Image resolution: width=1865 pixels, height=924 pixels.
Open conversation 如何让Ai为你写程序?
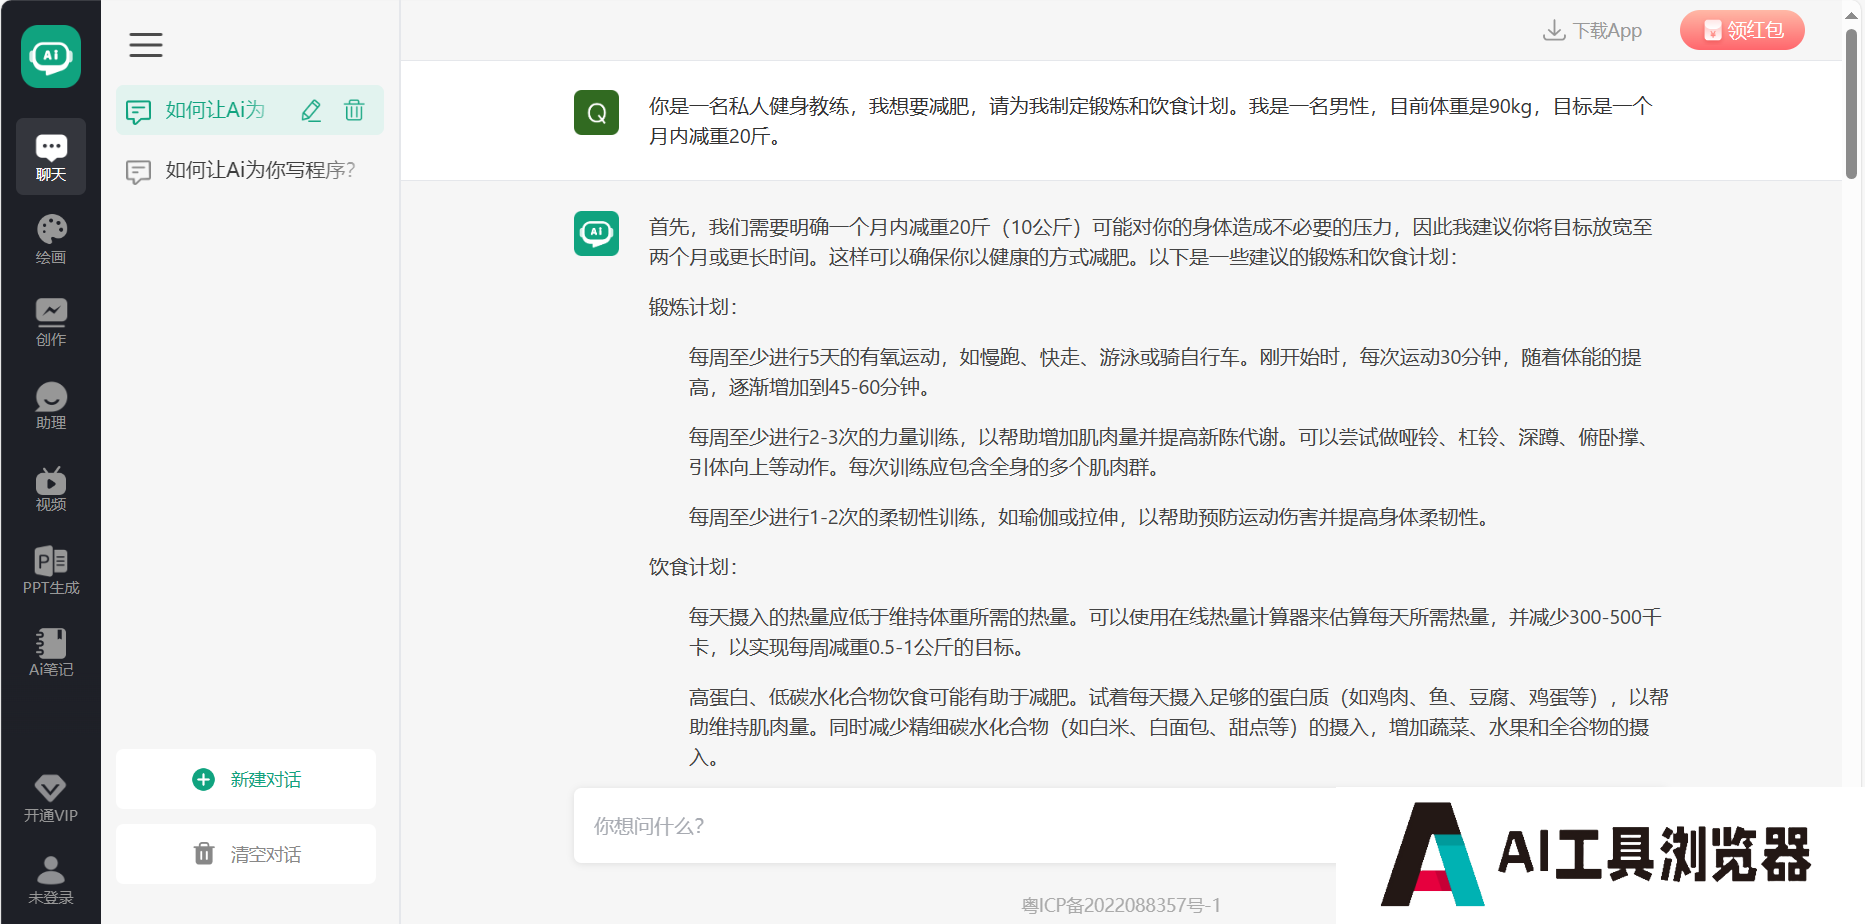tap(259, 171)
